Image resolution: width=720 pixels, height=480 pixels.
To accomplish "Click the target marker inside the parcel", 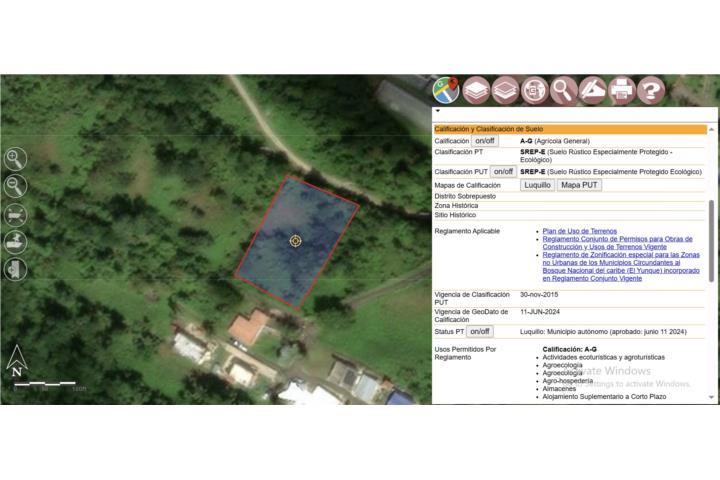I will [x=296, y=240].
